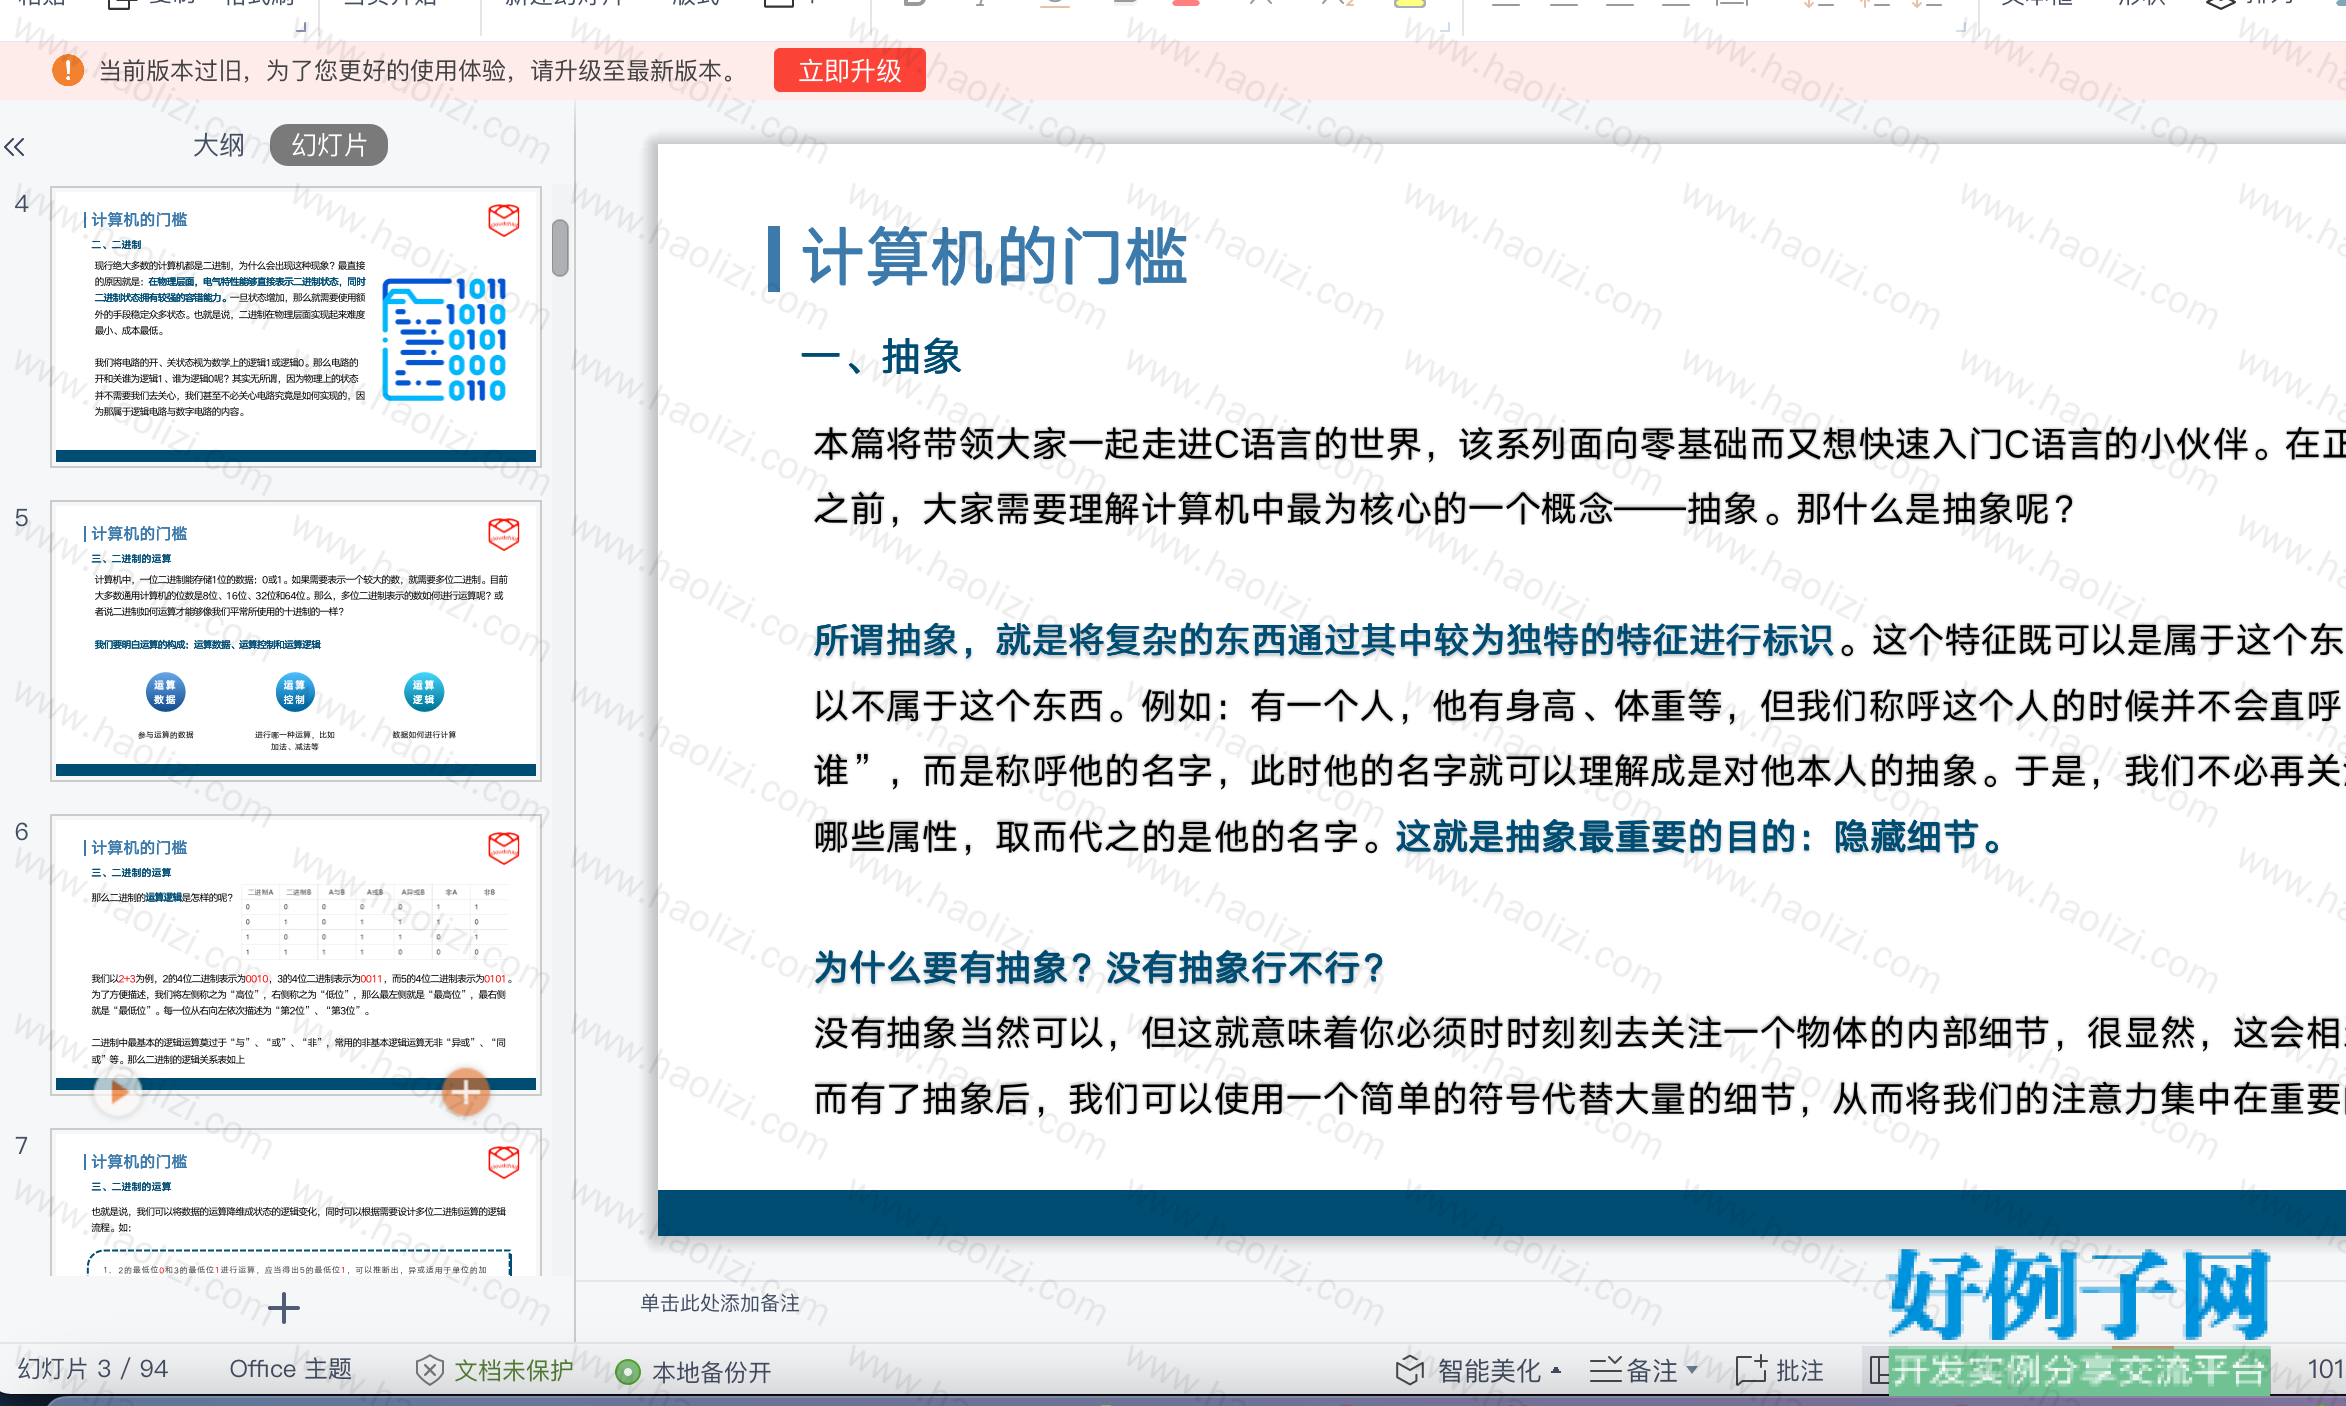Image resolution: width=2346 pixels, height=1406 pixels.
Task: Expand the dropdown arrow beside 备注
Action: (1692, 1369)
